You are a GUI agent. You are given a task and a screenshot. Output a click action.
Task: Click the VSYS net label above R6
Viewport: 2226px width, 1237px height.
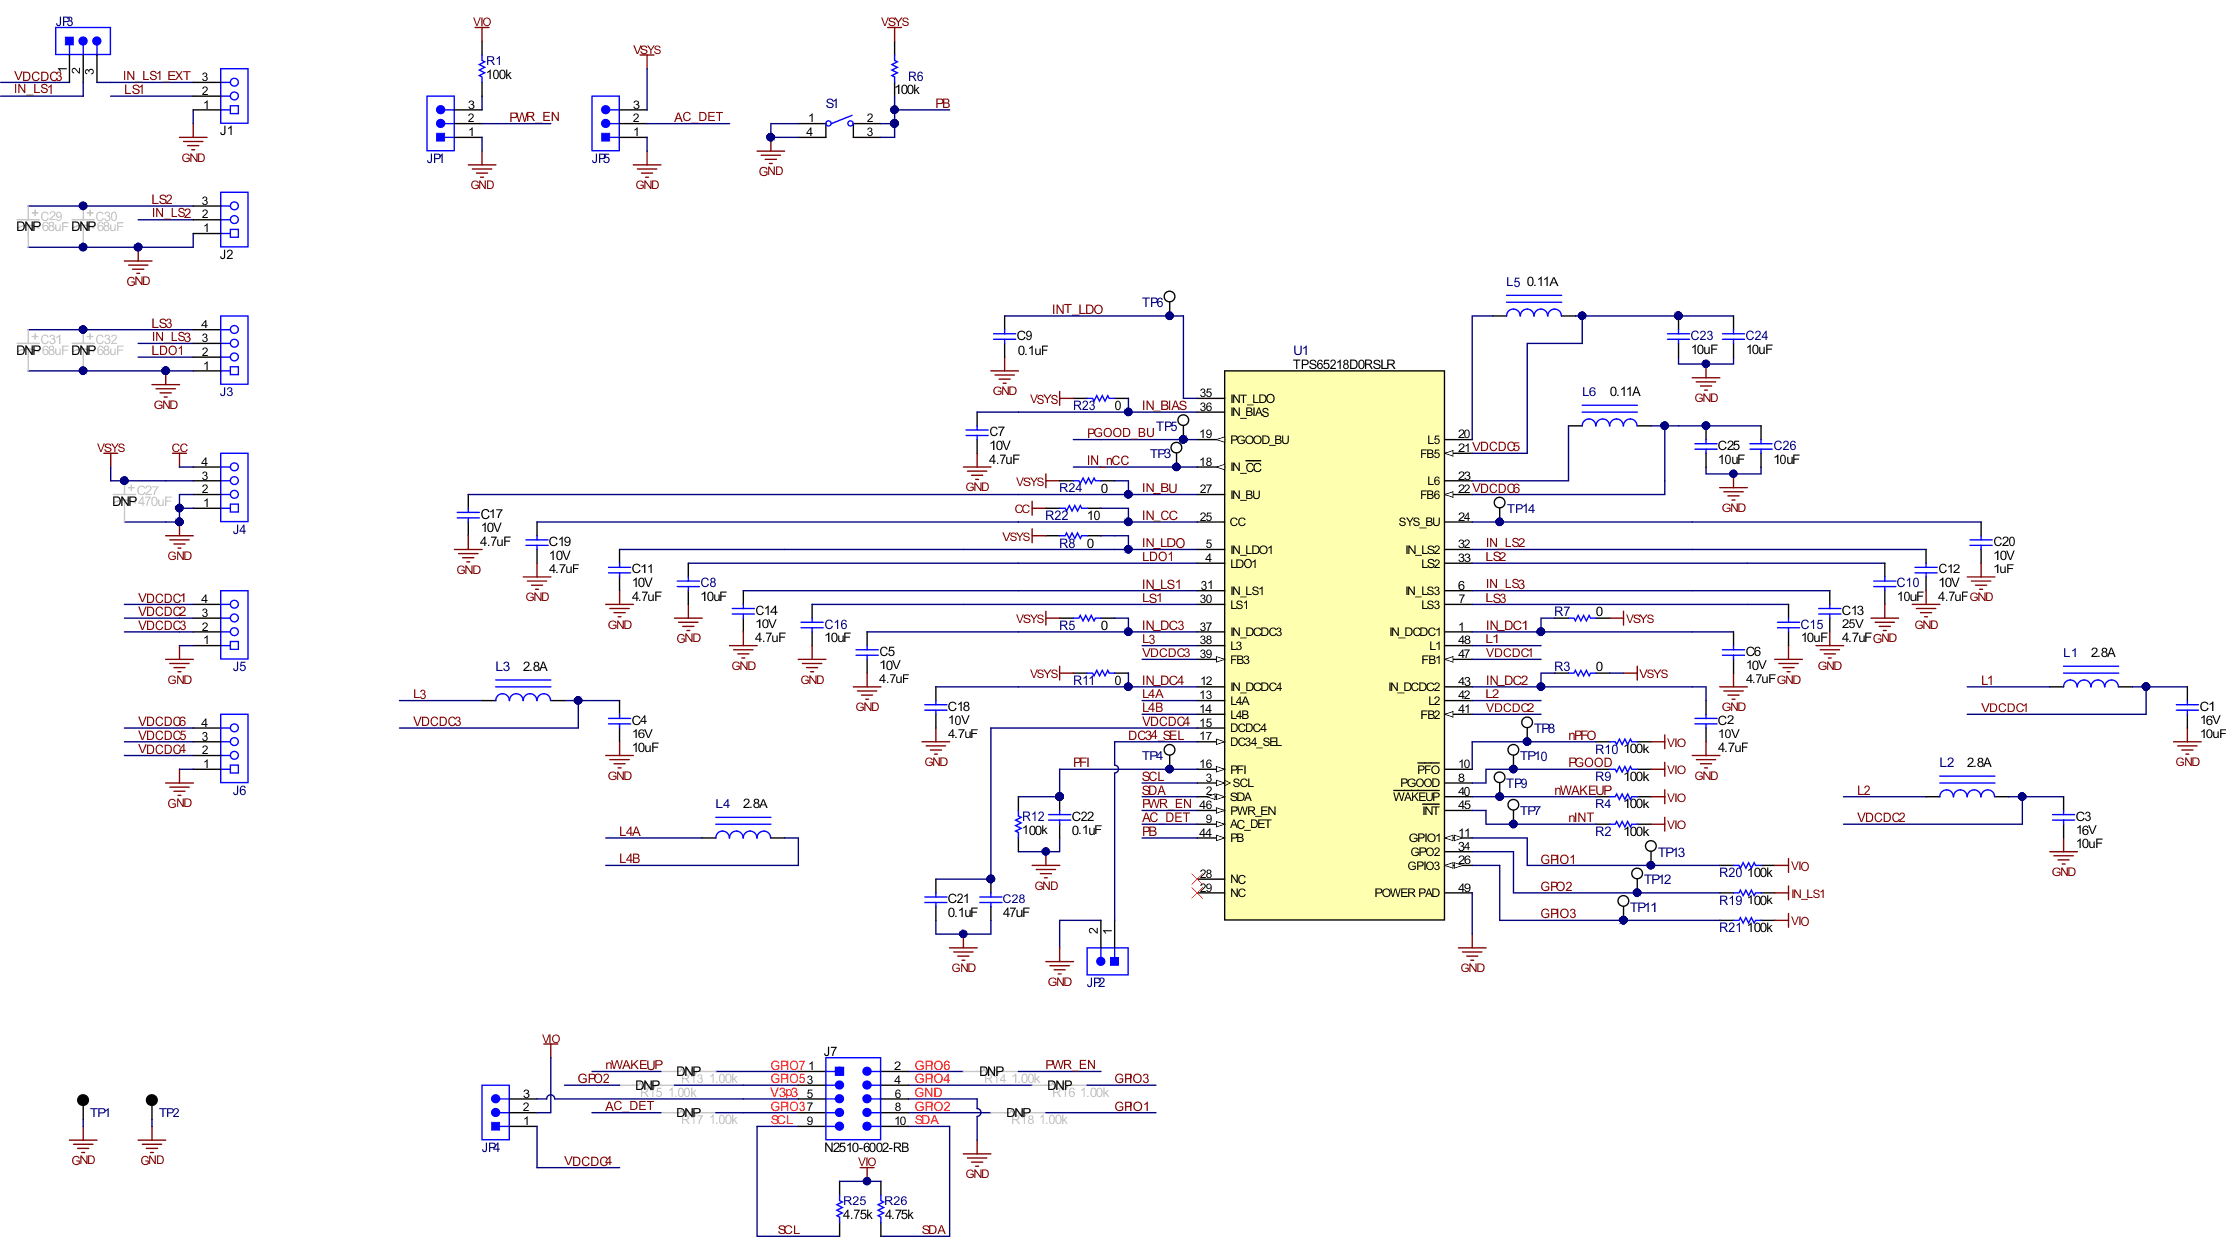[893, 21]
